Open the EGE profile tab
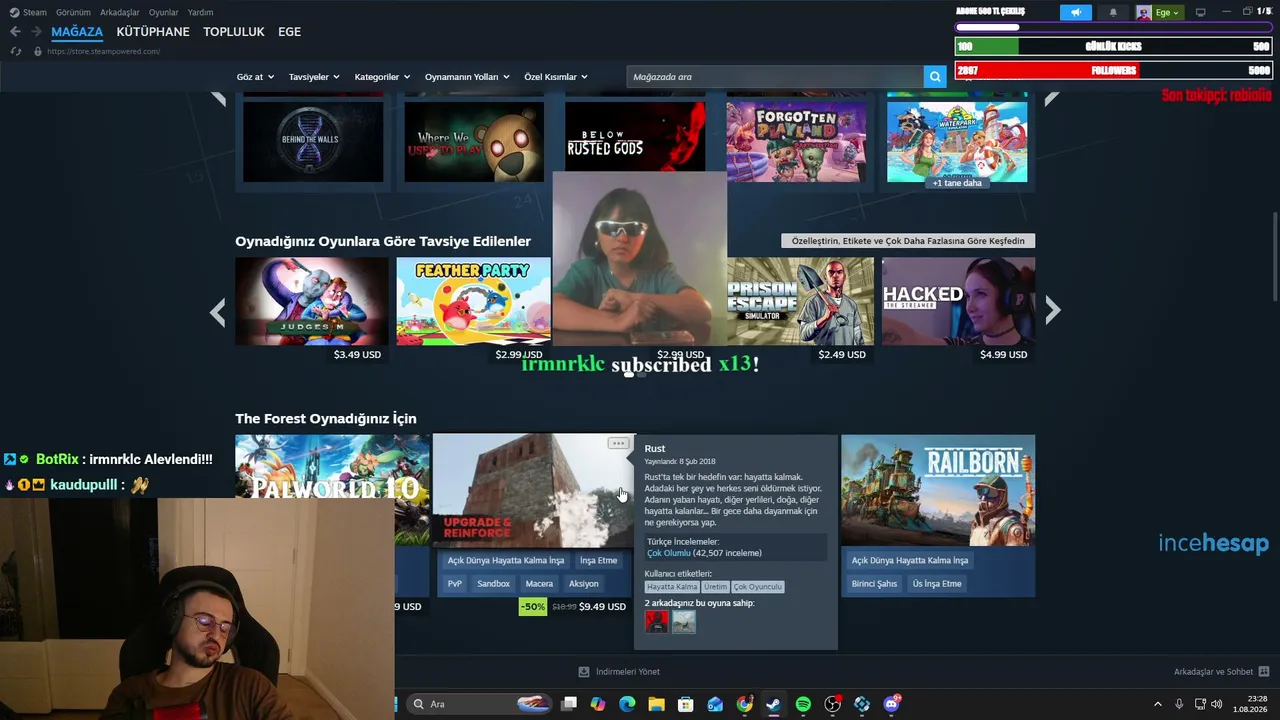 pos(289,32)
